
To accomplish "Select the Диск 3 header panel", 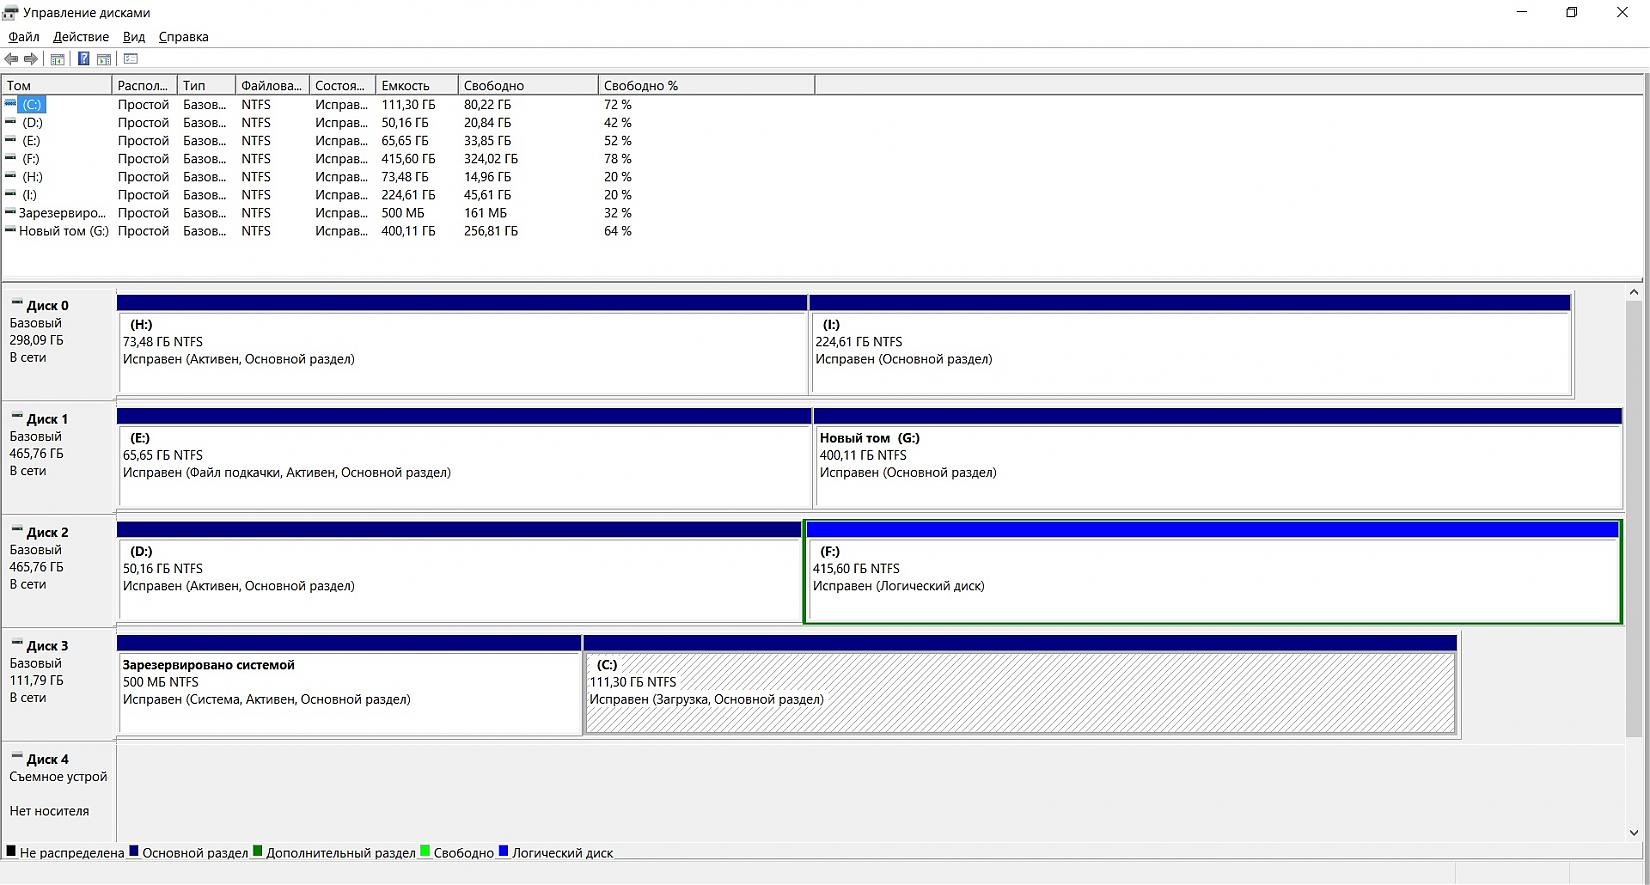I will tap(60, 685).
